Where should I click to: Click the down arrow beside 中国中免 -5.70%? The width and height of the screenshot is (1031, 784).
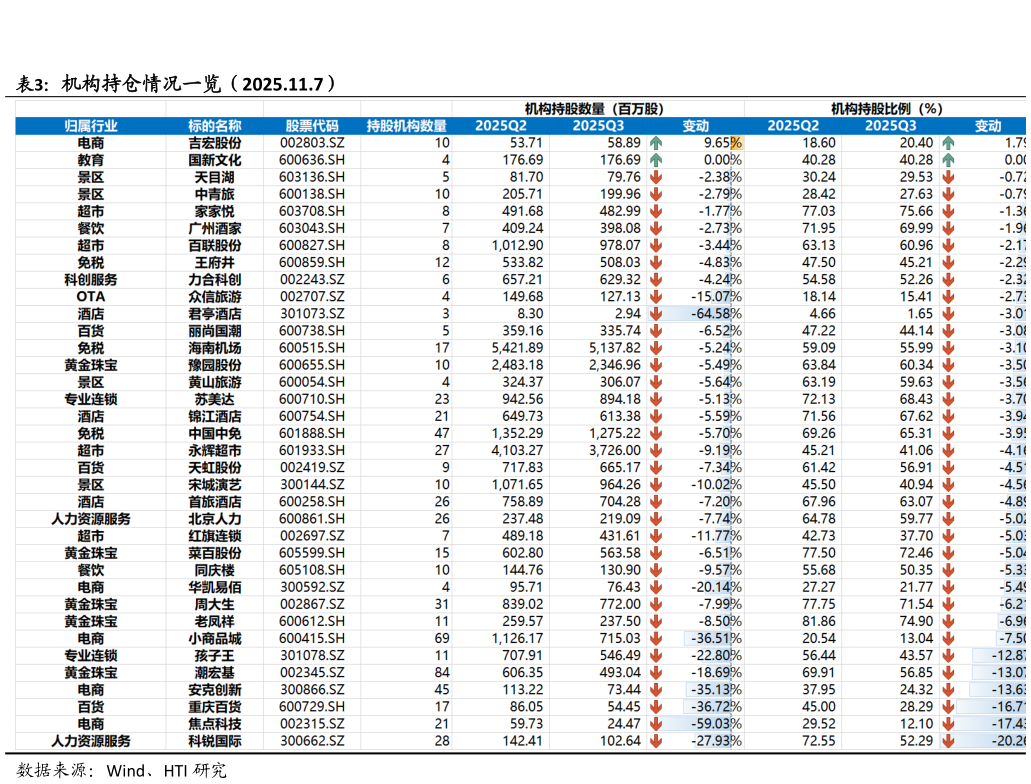point(656,433)
